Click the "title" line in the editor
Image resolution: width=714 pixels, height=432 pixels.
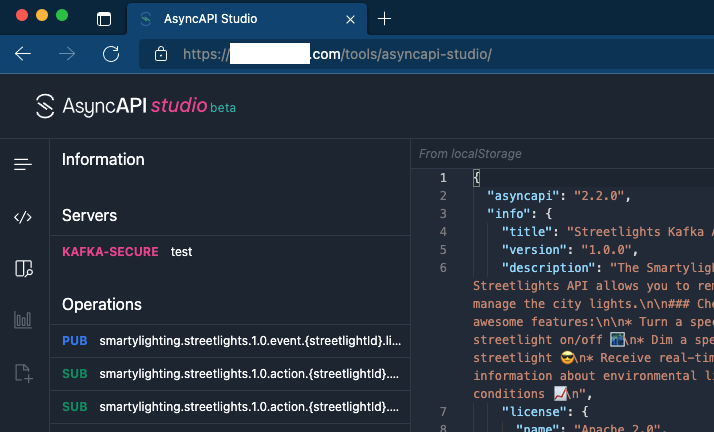[607, 232]
